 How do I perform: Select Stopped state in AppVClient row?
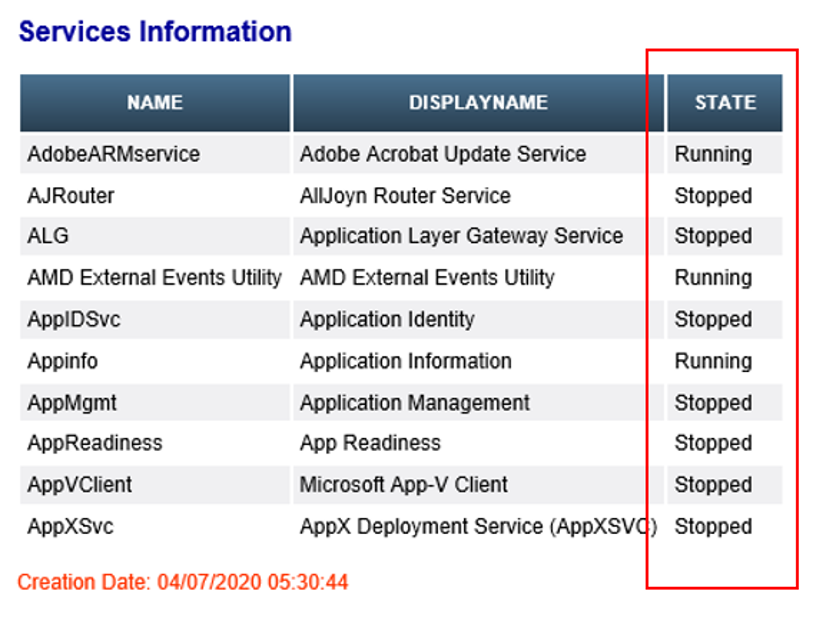[x=725, y=485]
